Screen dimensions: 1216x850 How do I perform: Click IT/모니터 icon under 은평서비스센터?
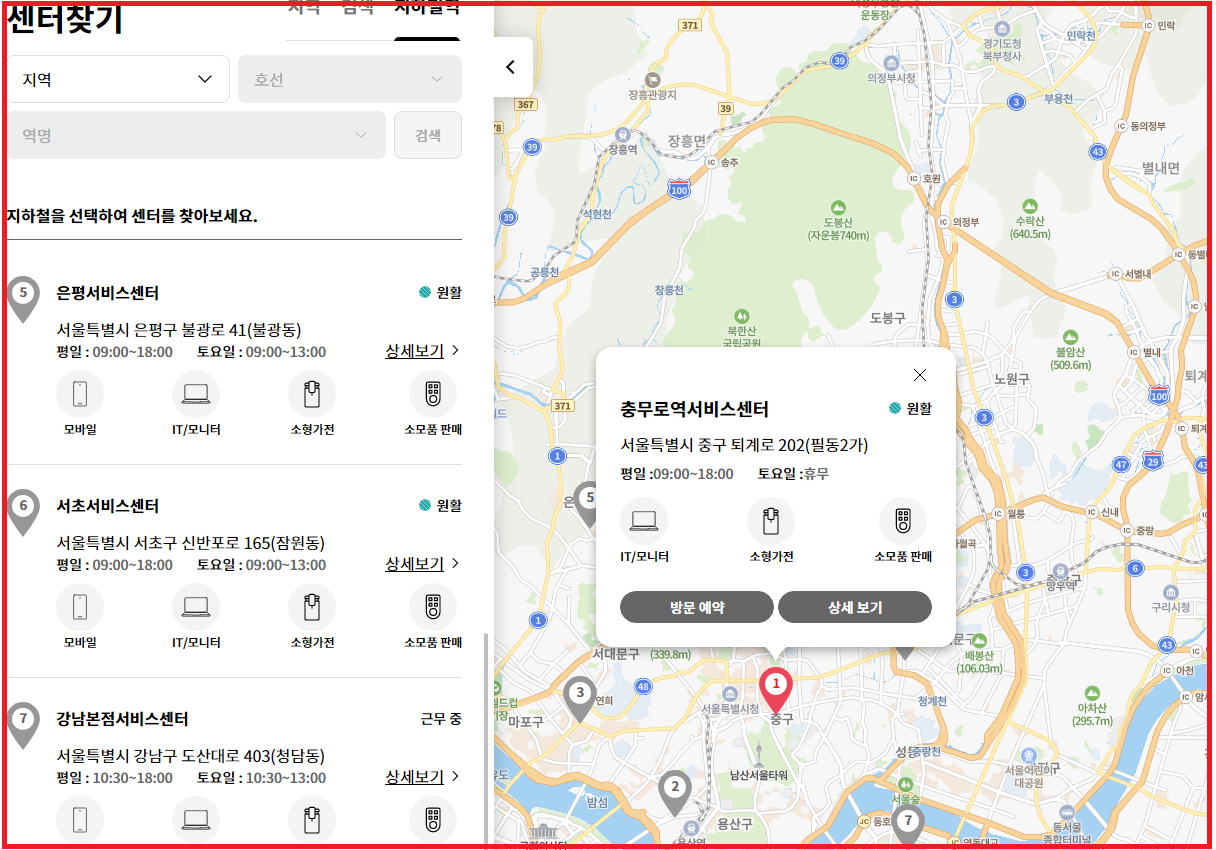tap(196, 394)
